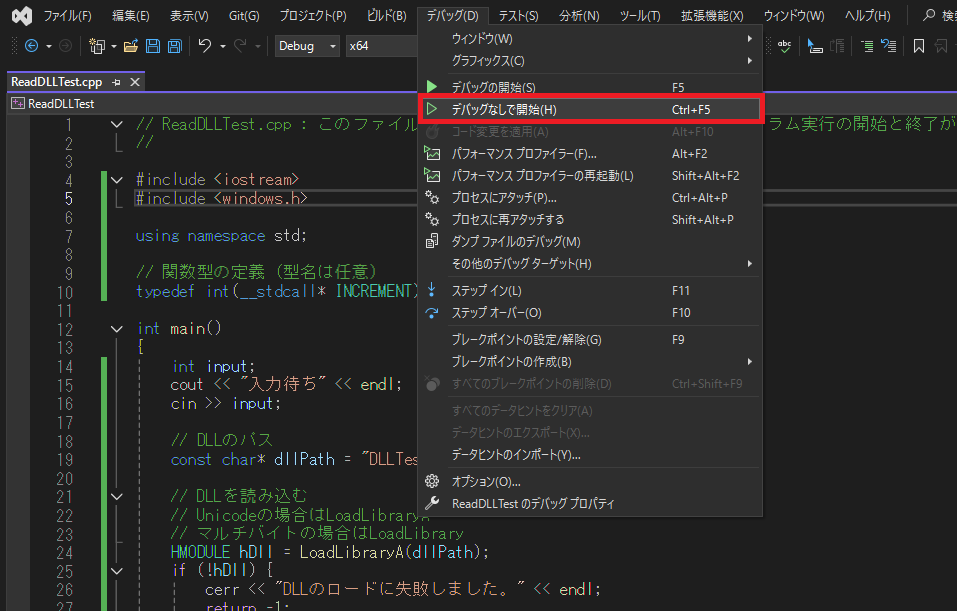Click the bookmark icon in the toolbar
Viewport: 957px width, 611px height.
(918, 46)
